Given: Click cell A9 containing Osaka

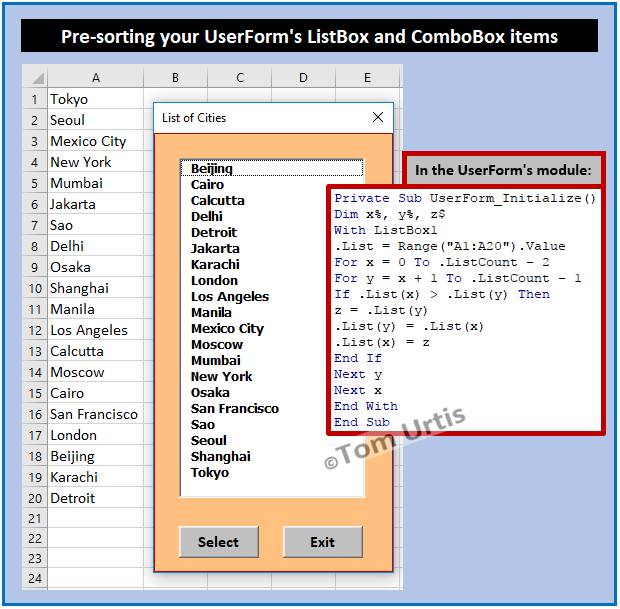Looking at the screenshot, I should point(95,267).
